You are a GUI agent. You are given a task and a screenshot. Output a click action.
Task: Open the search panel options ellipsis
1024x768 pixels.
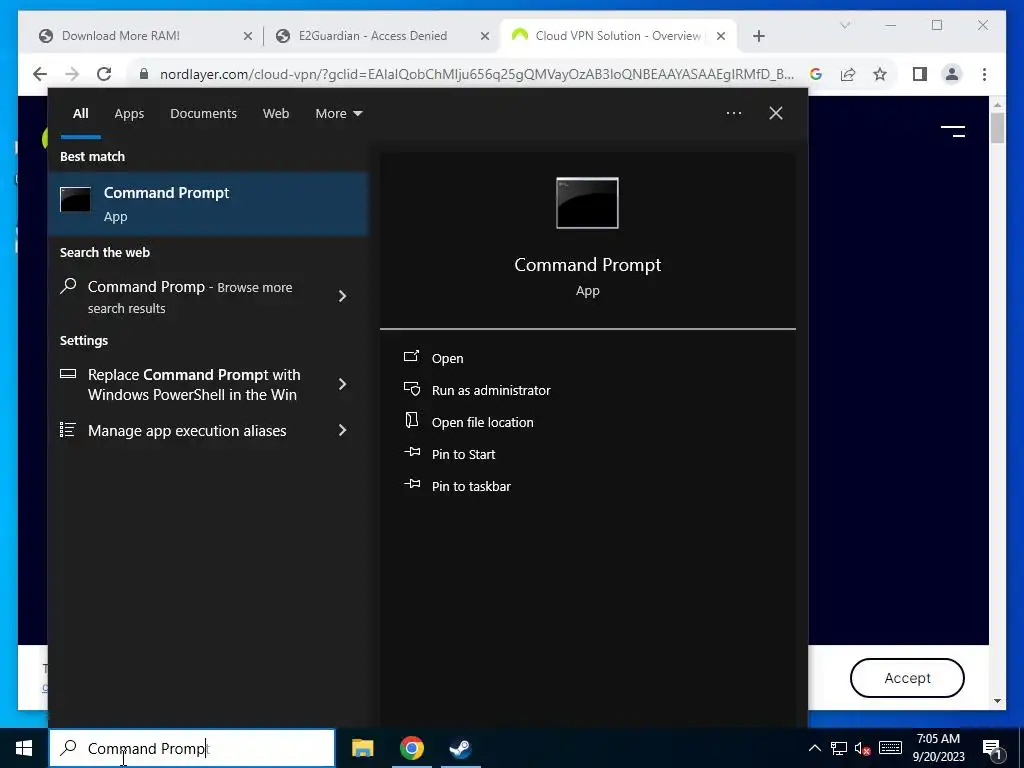pos(733,113)
